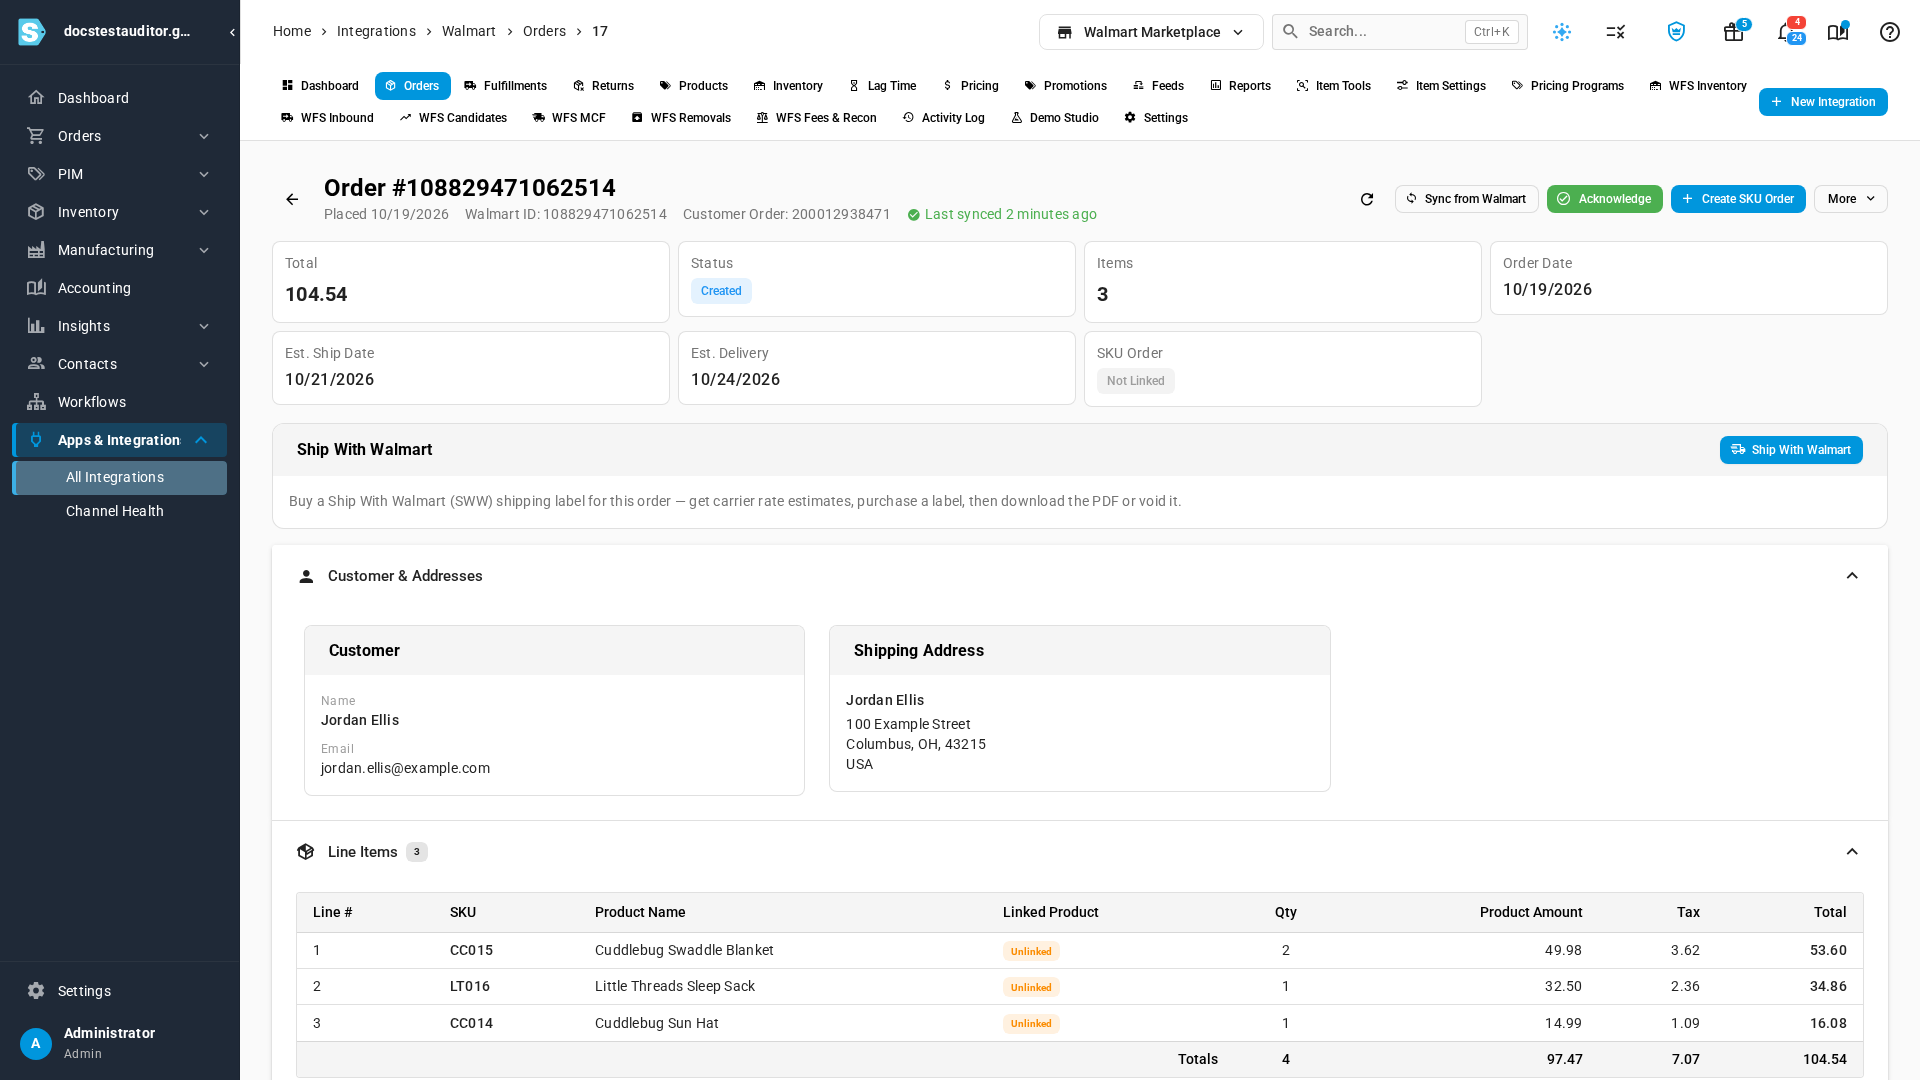The width and height of the screenshot is (1920, 1080).
Task: Click the New Integration button
Action: [1823, 102]
